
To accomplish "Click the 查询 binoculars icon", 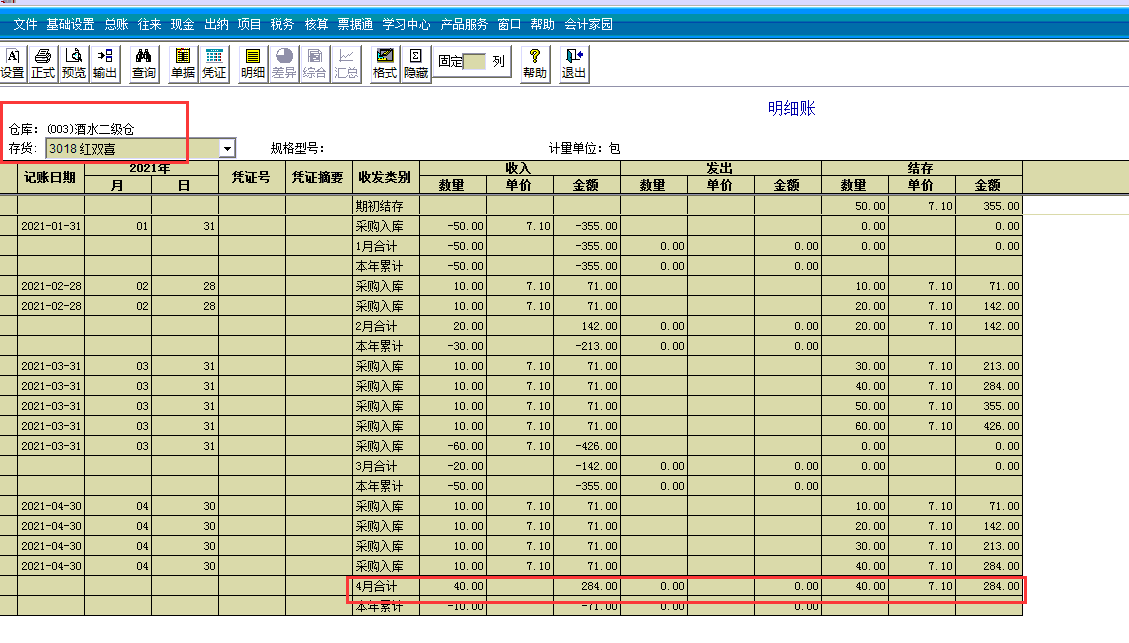I will [x=143, y=64].
